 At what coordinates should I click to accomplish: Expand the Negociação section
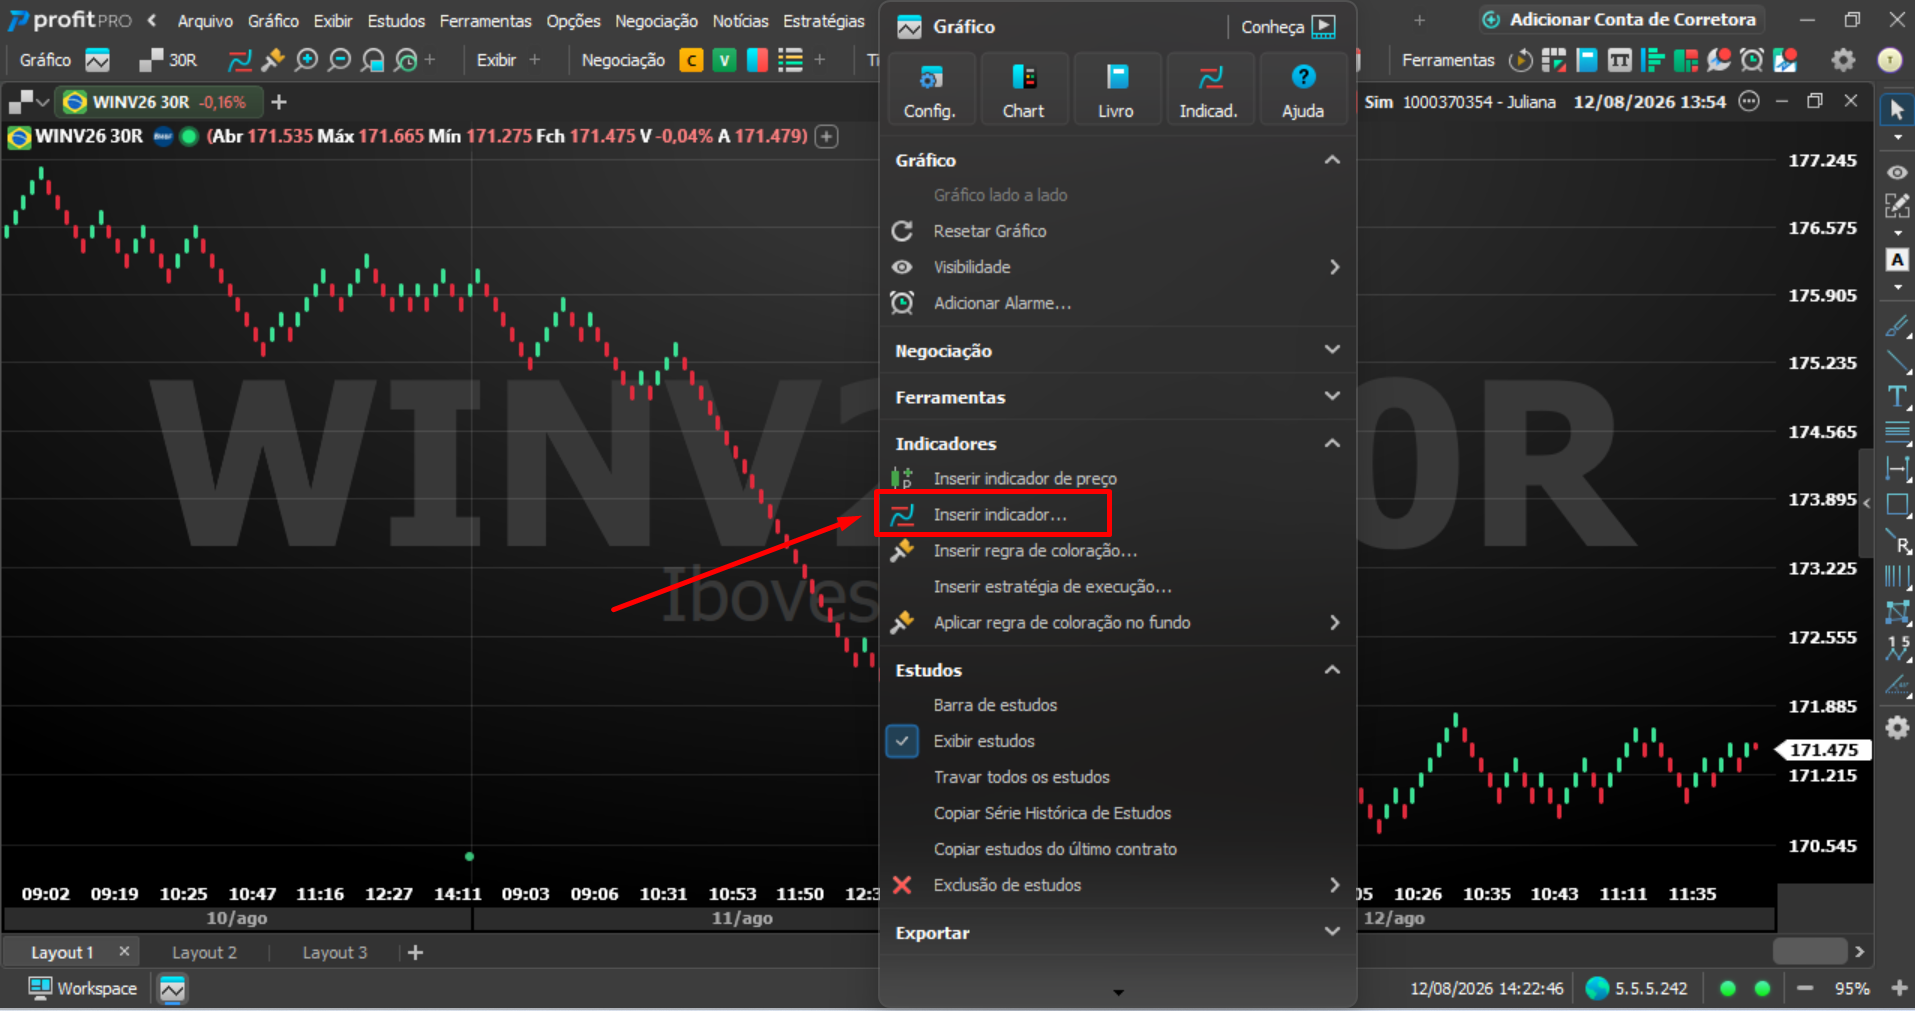tap(1332, 350)
